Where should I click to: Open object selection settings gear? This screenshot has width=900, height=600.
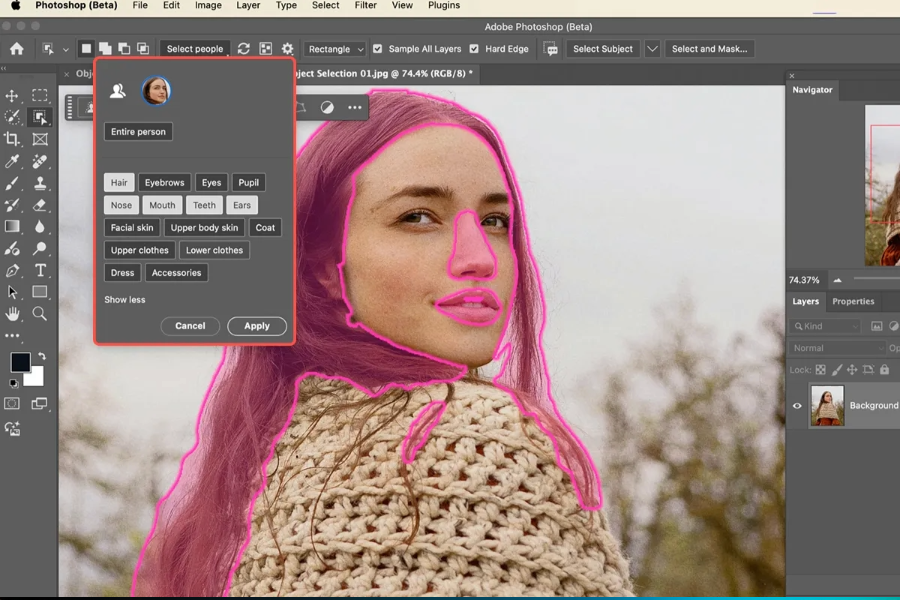[288, 49]
